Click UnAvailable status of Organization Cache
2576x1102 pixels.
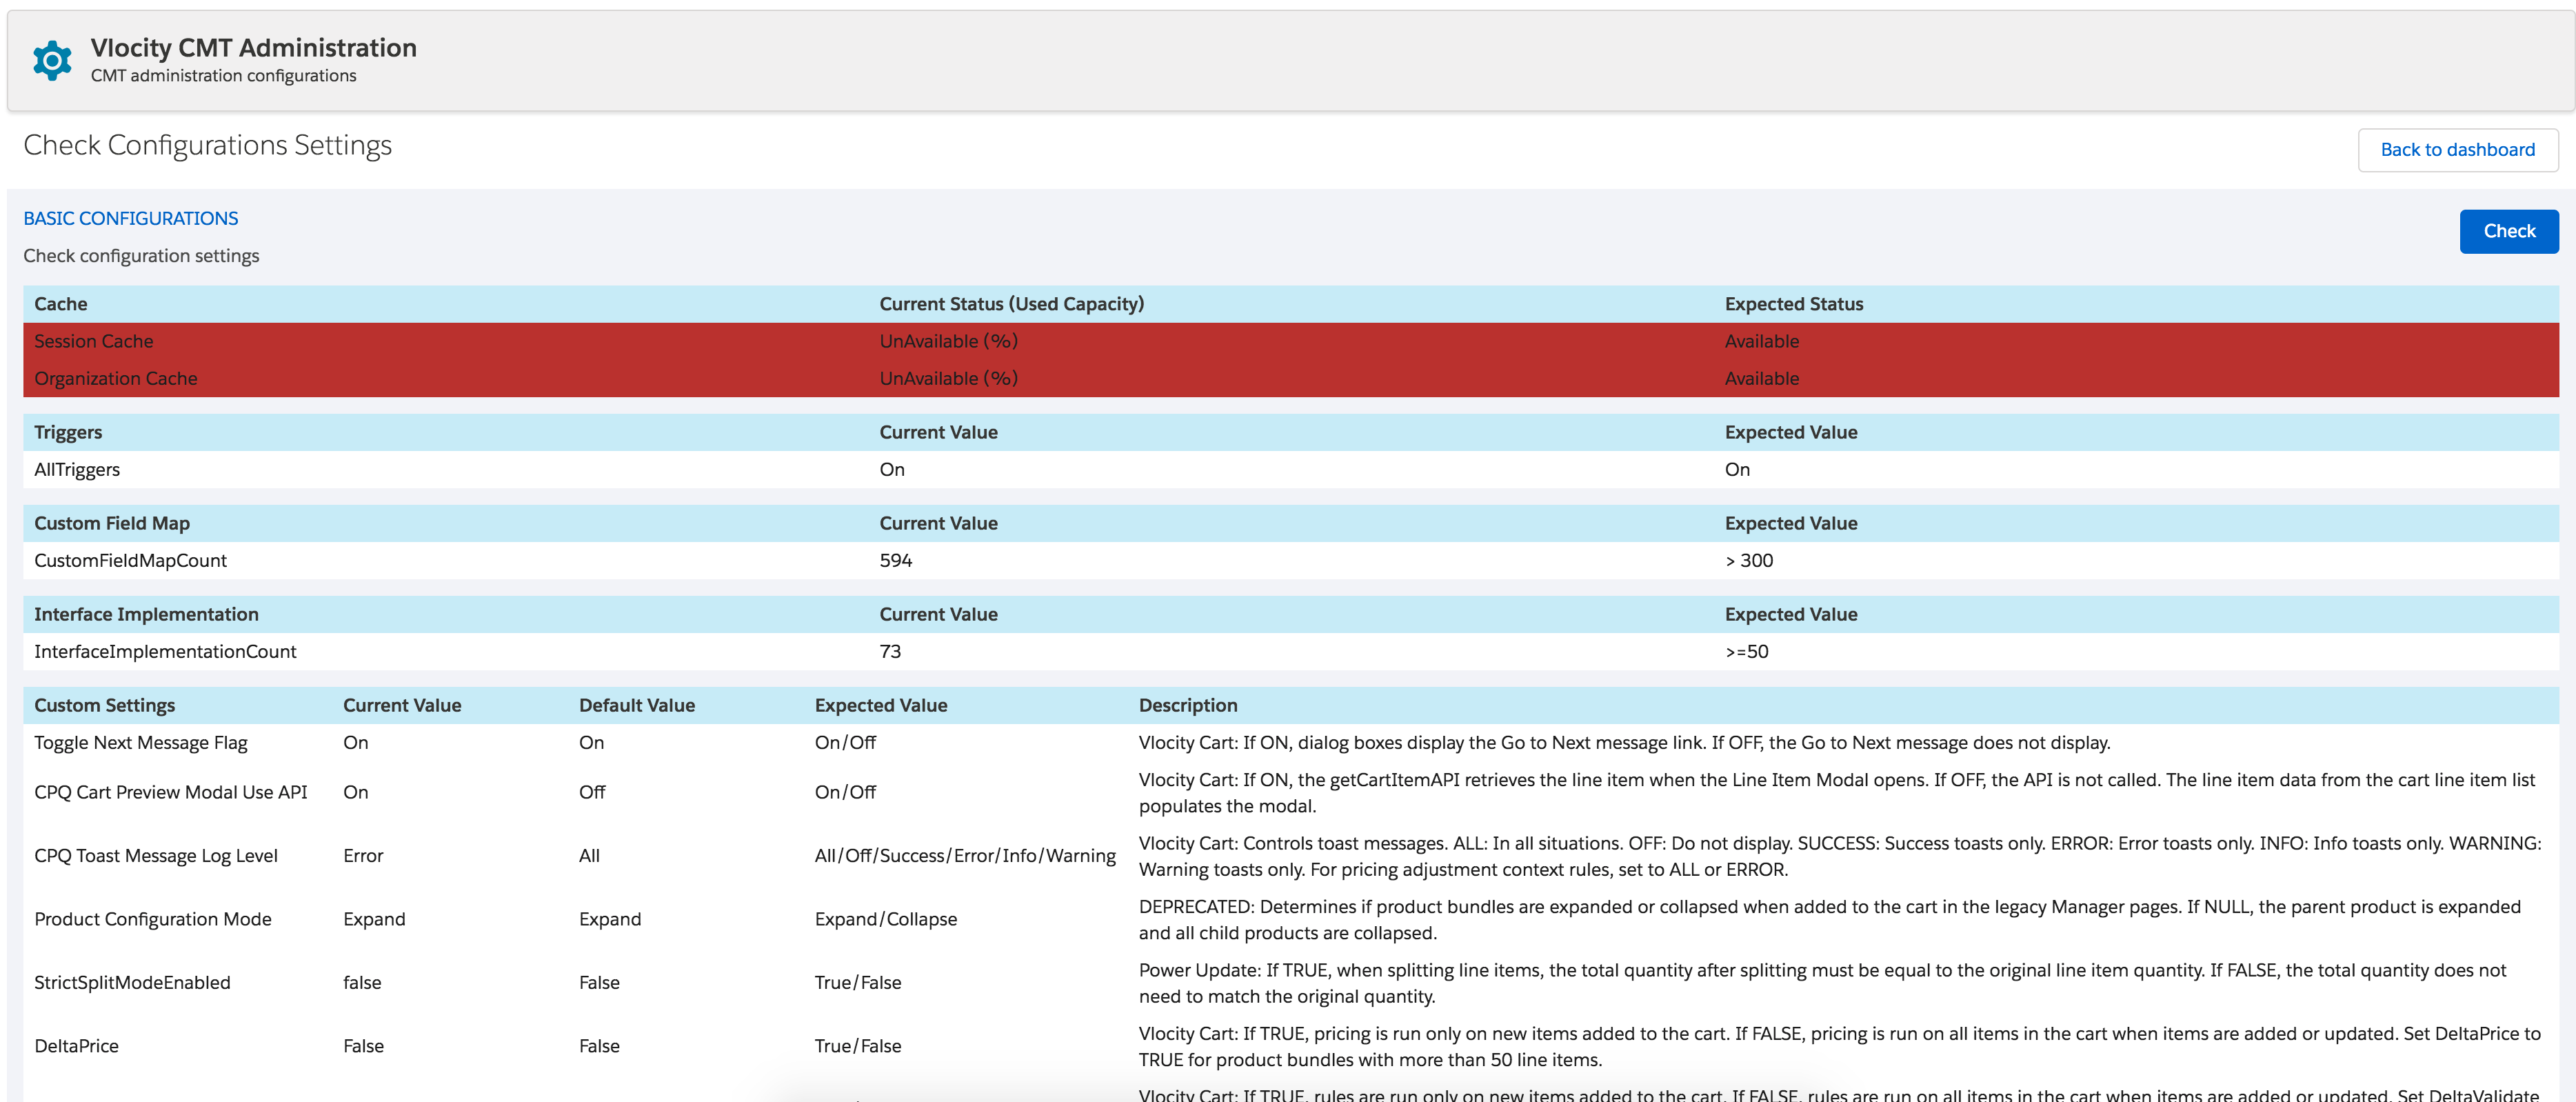coord(948,378)
